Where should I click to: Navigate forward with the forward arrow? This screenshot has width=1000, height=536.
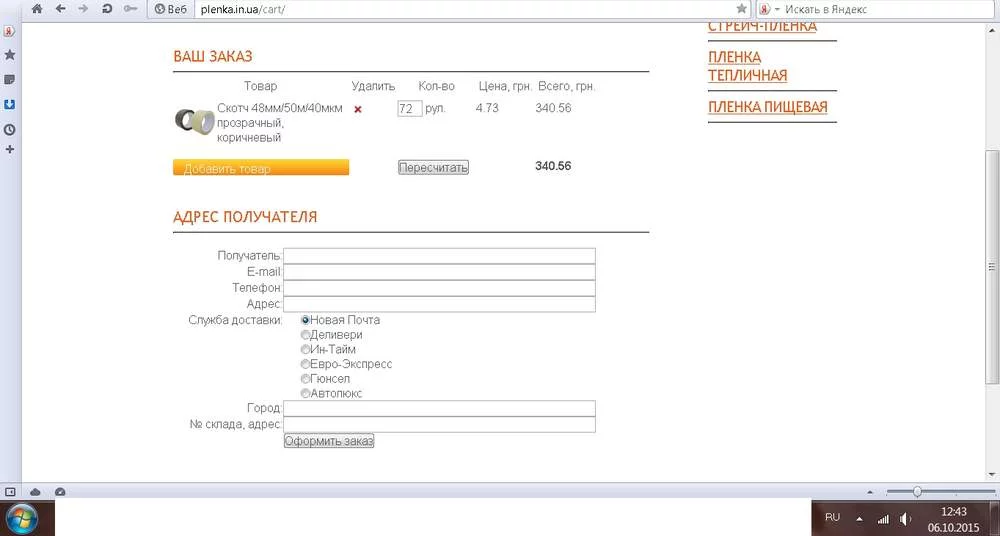pos(83,9)
